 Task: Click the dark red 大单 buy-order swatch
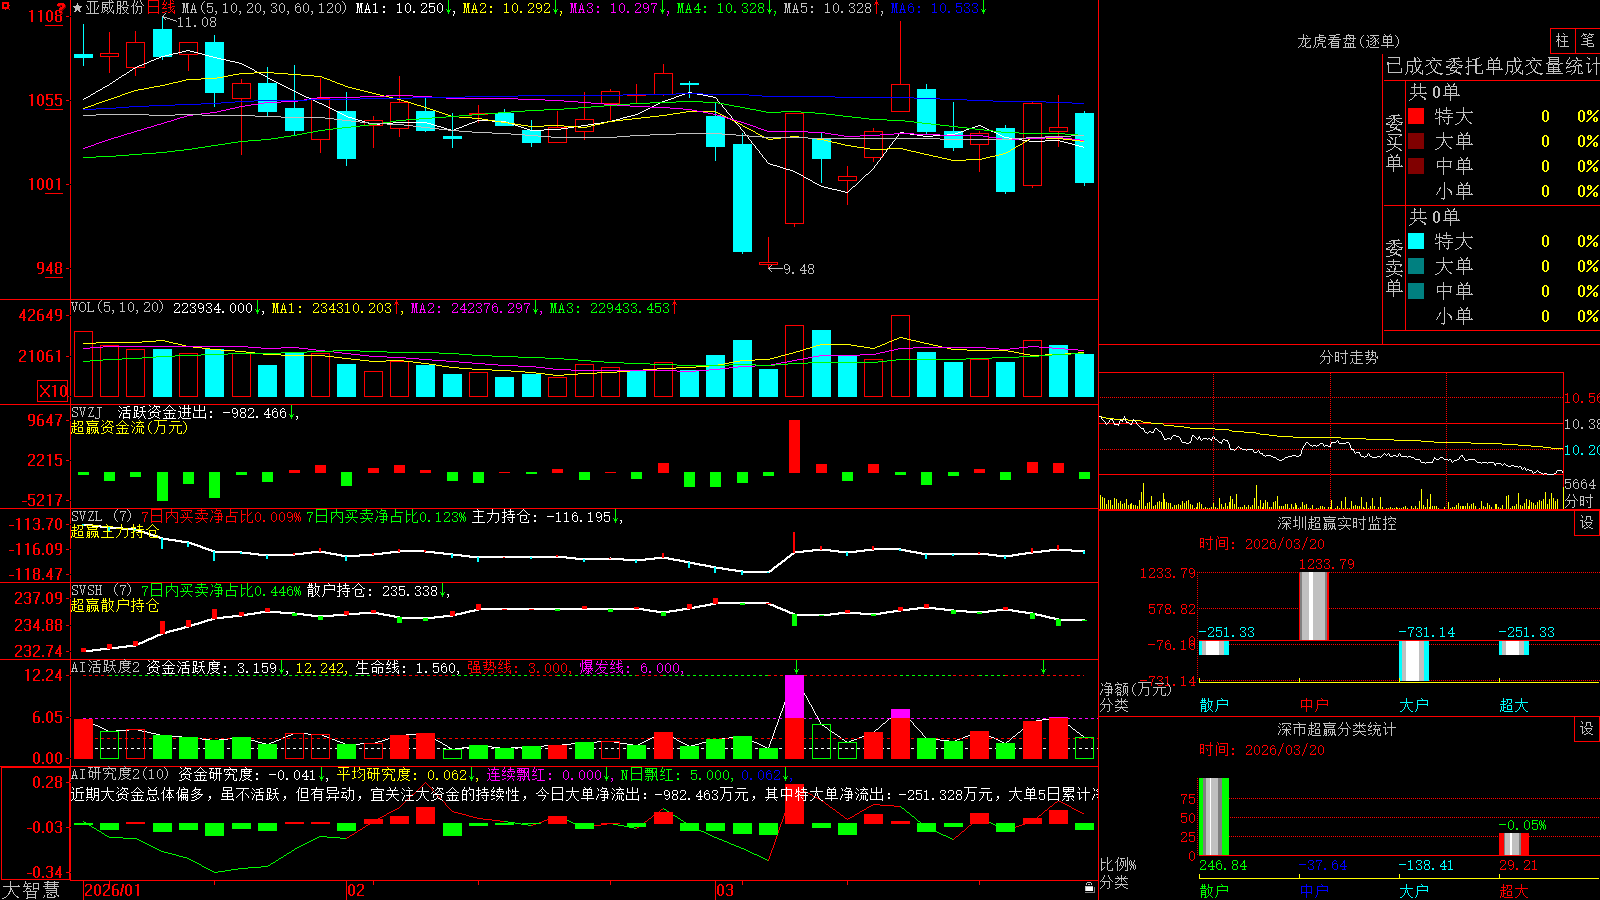click(x=1416, y=141)
